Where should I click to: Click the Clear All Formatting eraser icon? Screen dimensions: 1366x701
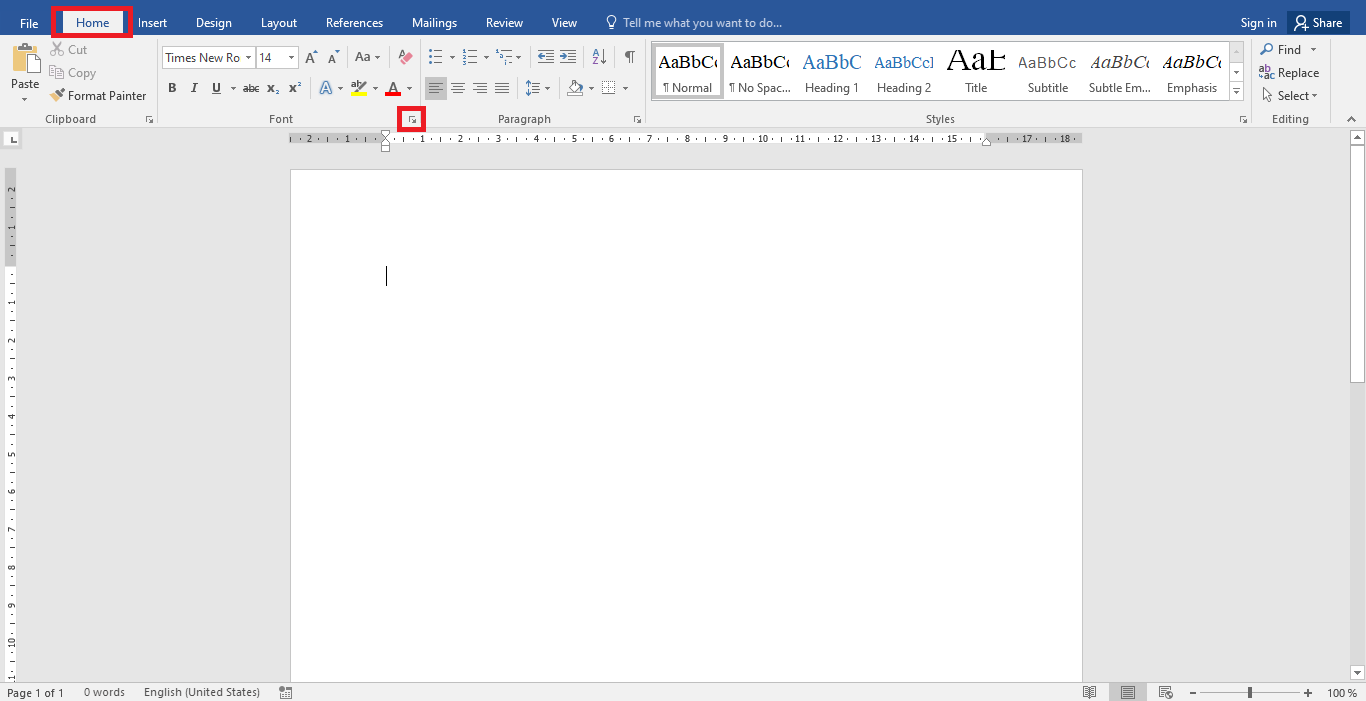(x=405, y=58)
